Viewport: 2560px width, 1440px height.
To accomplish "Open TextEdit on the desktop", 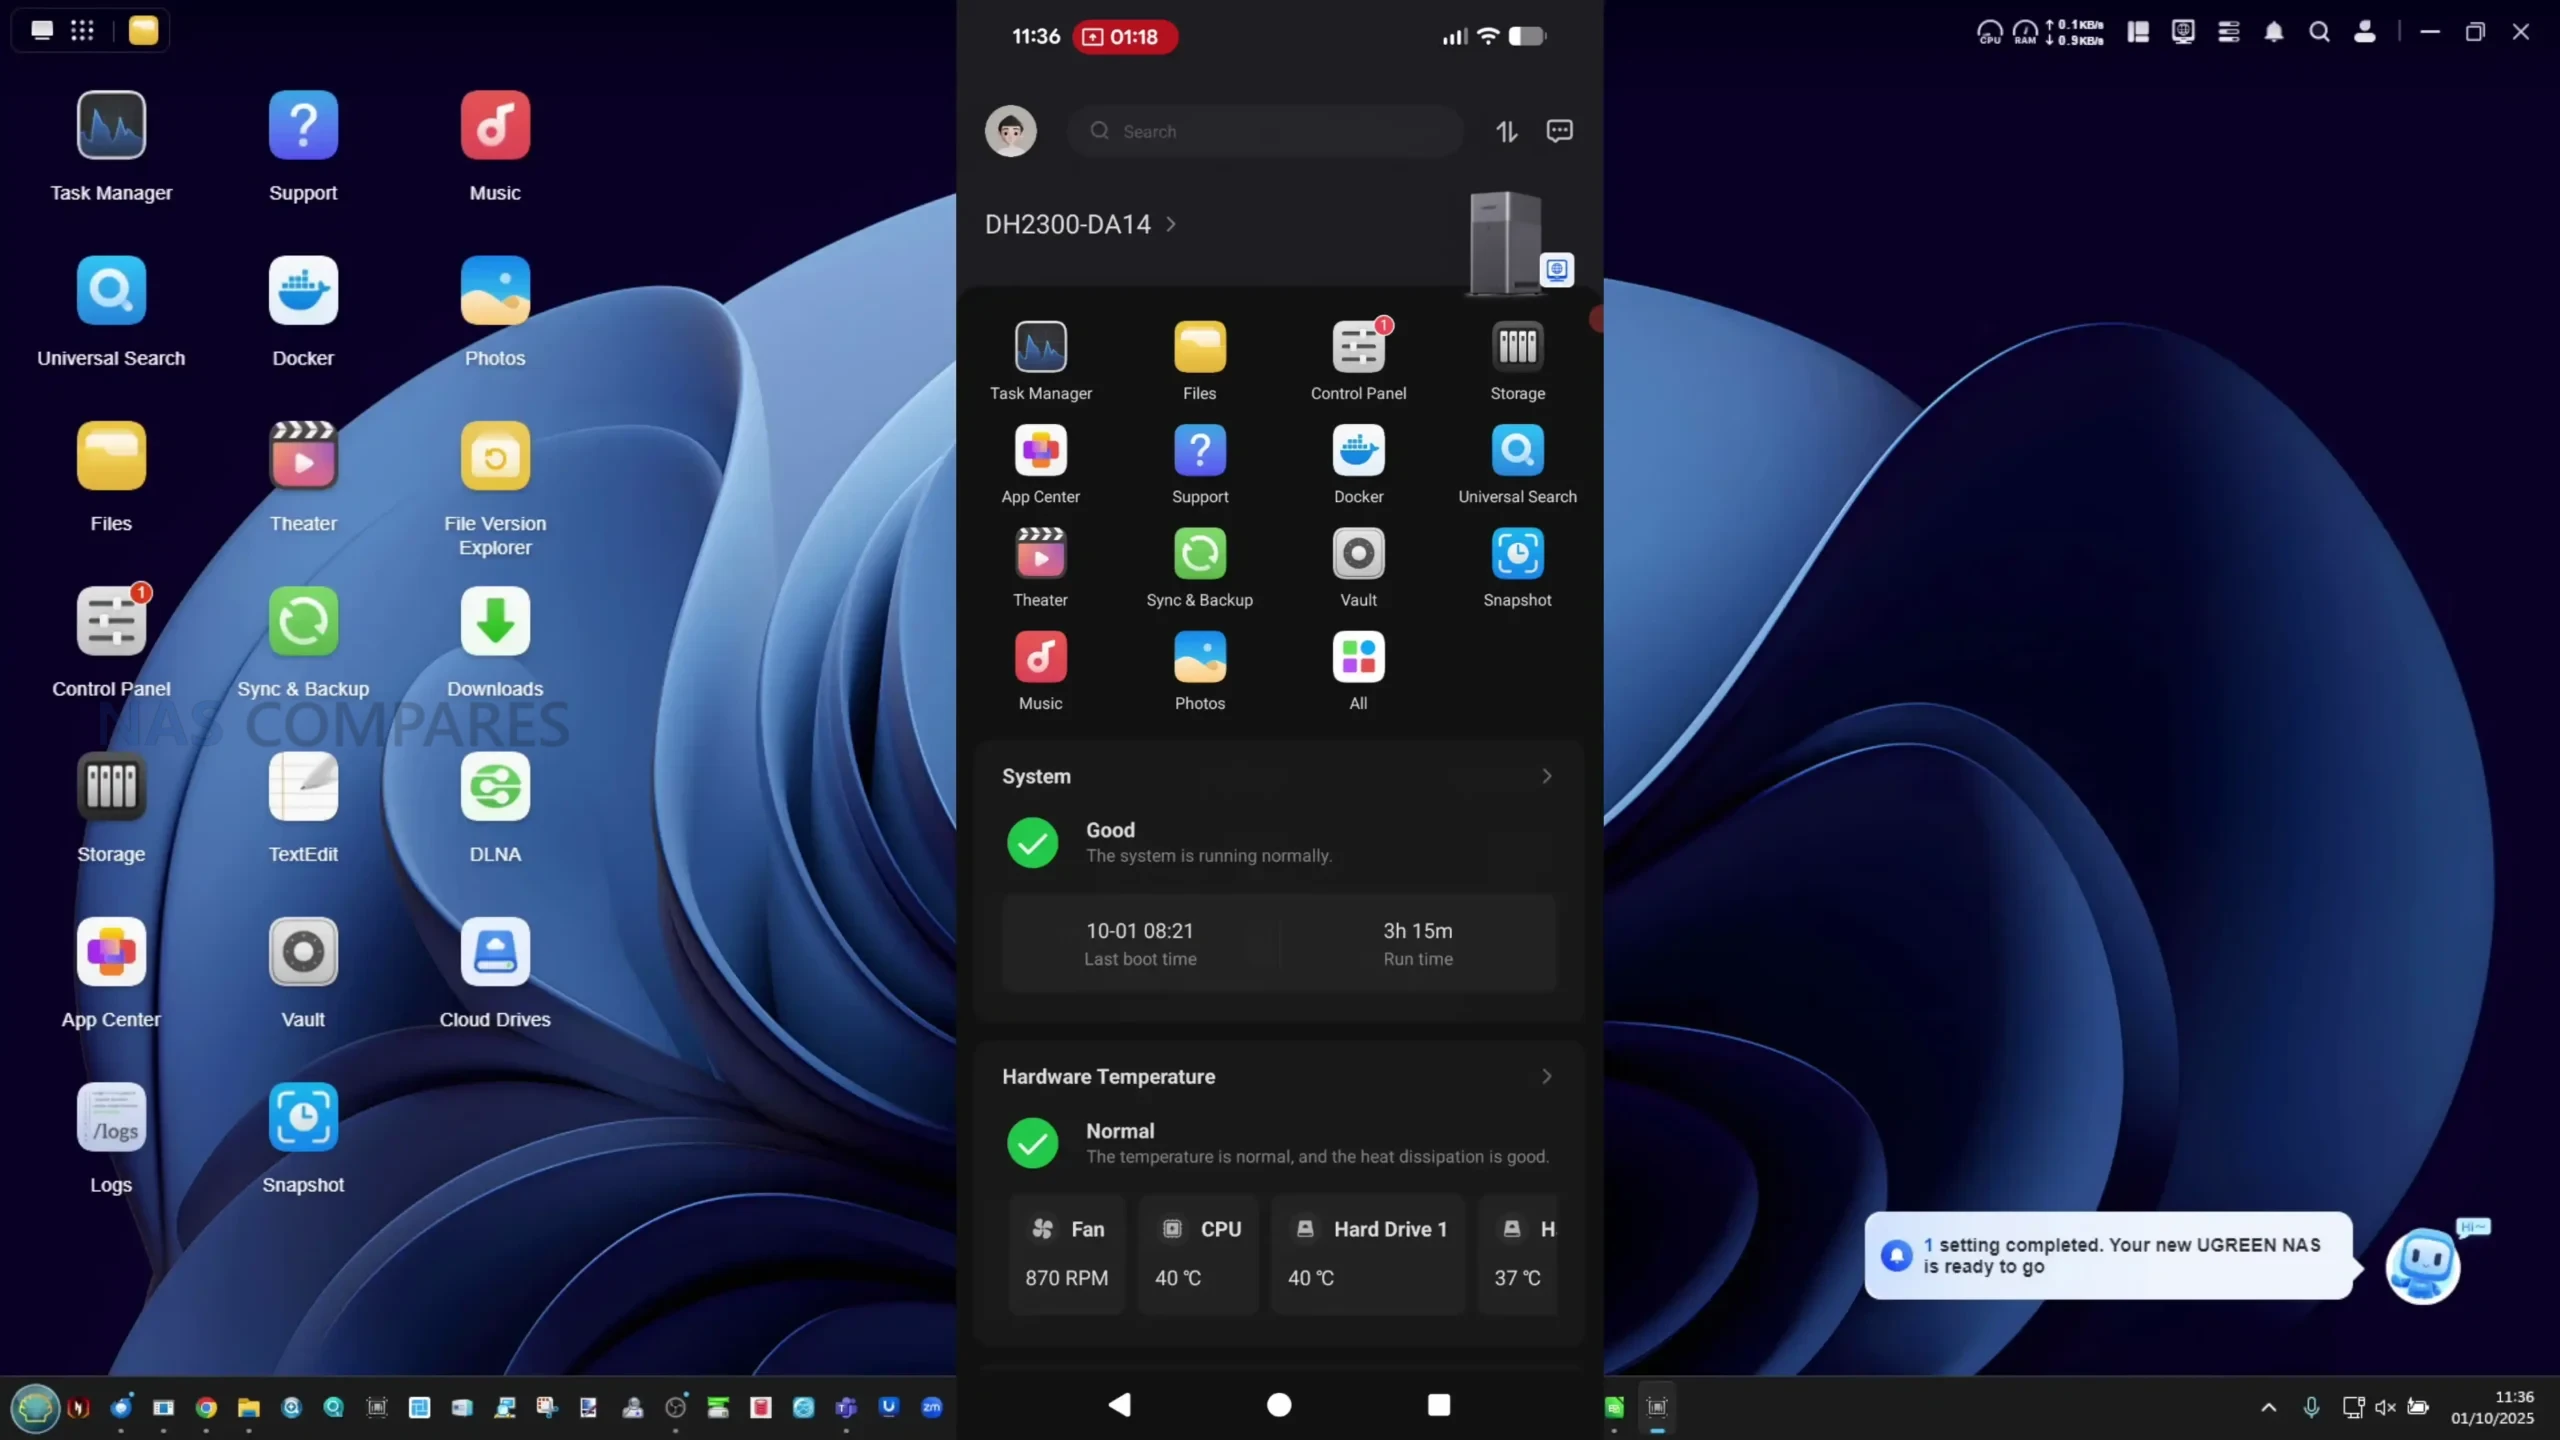I will click(x=303, y=787).
